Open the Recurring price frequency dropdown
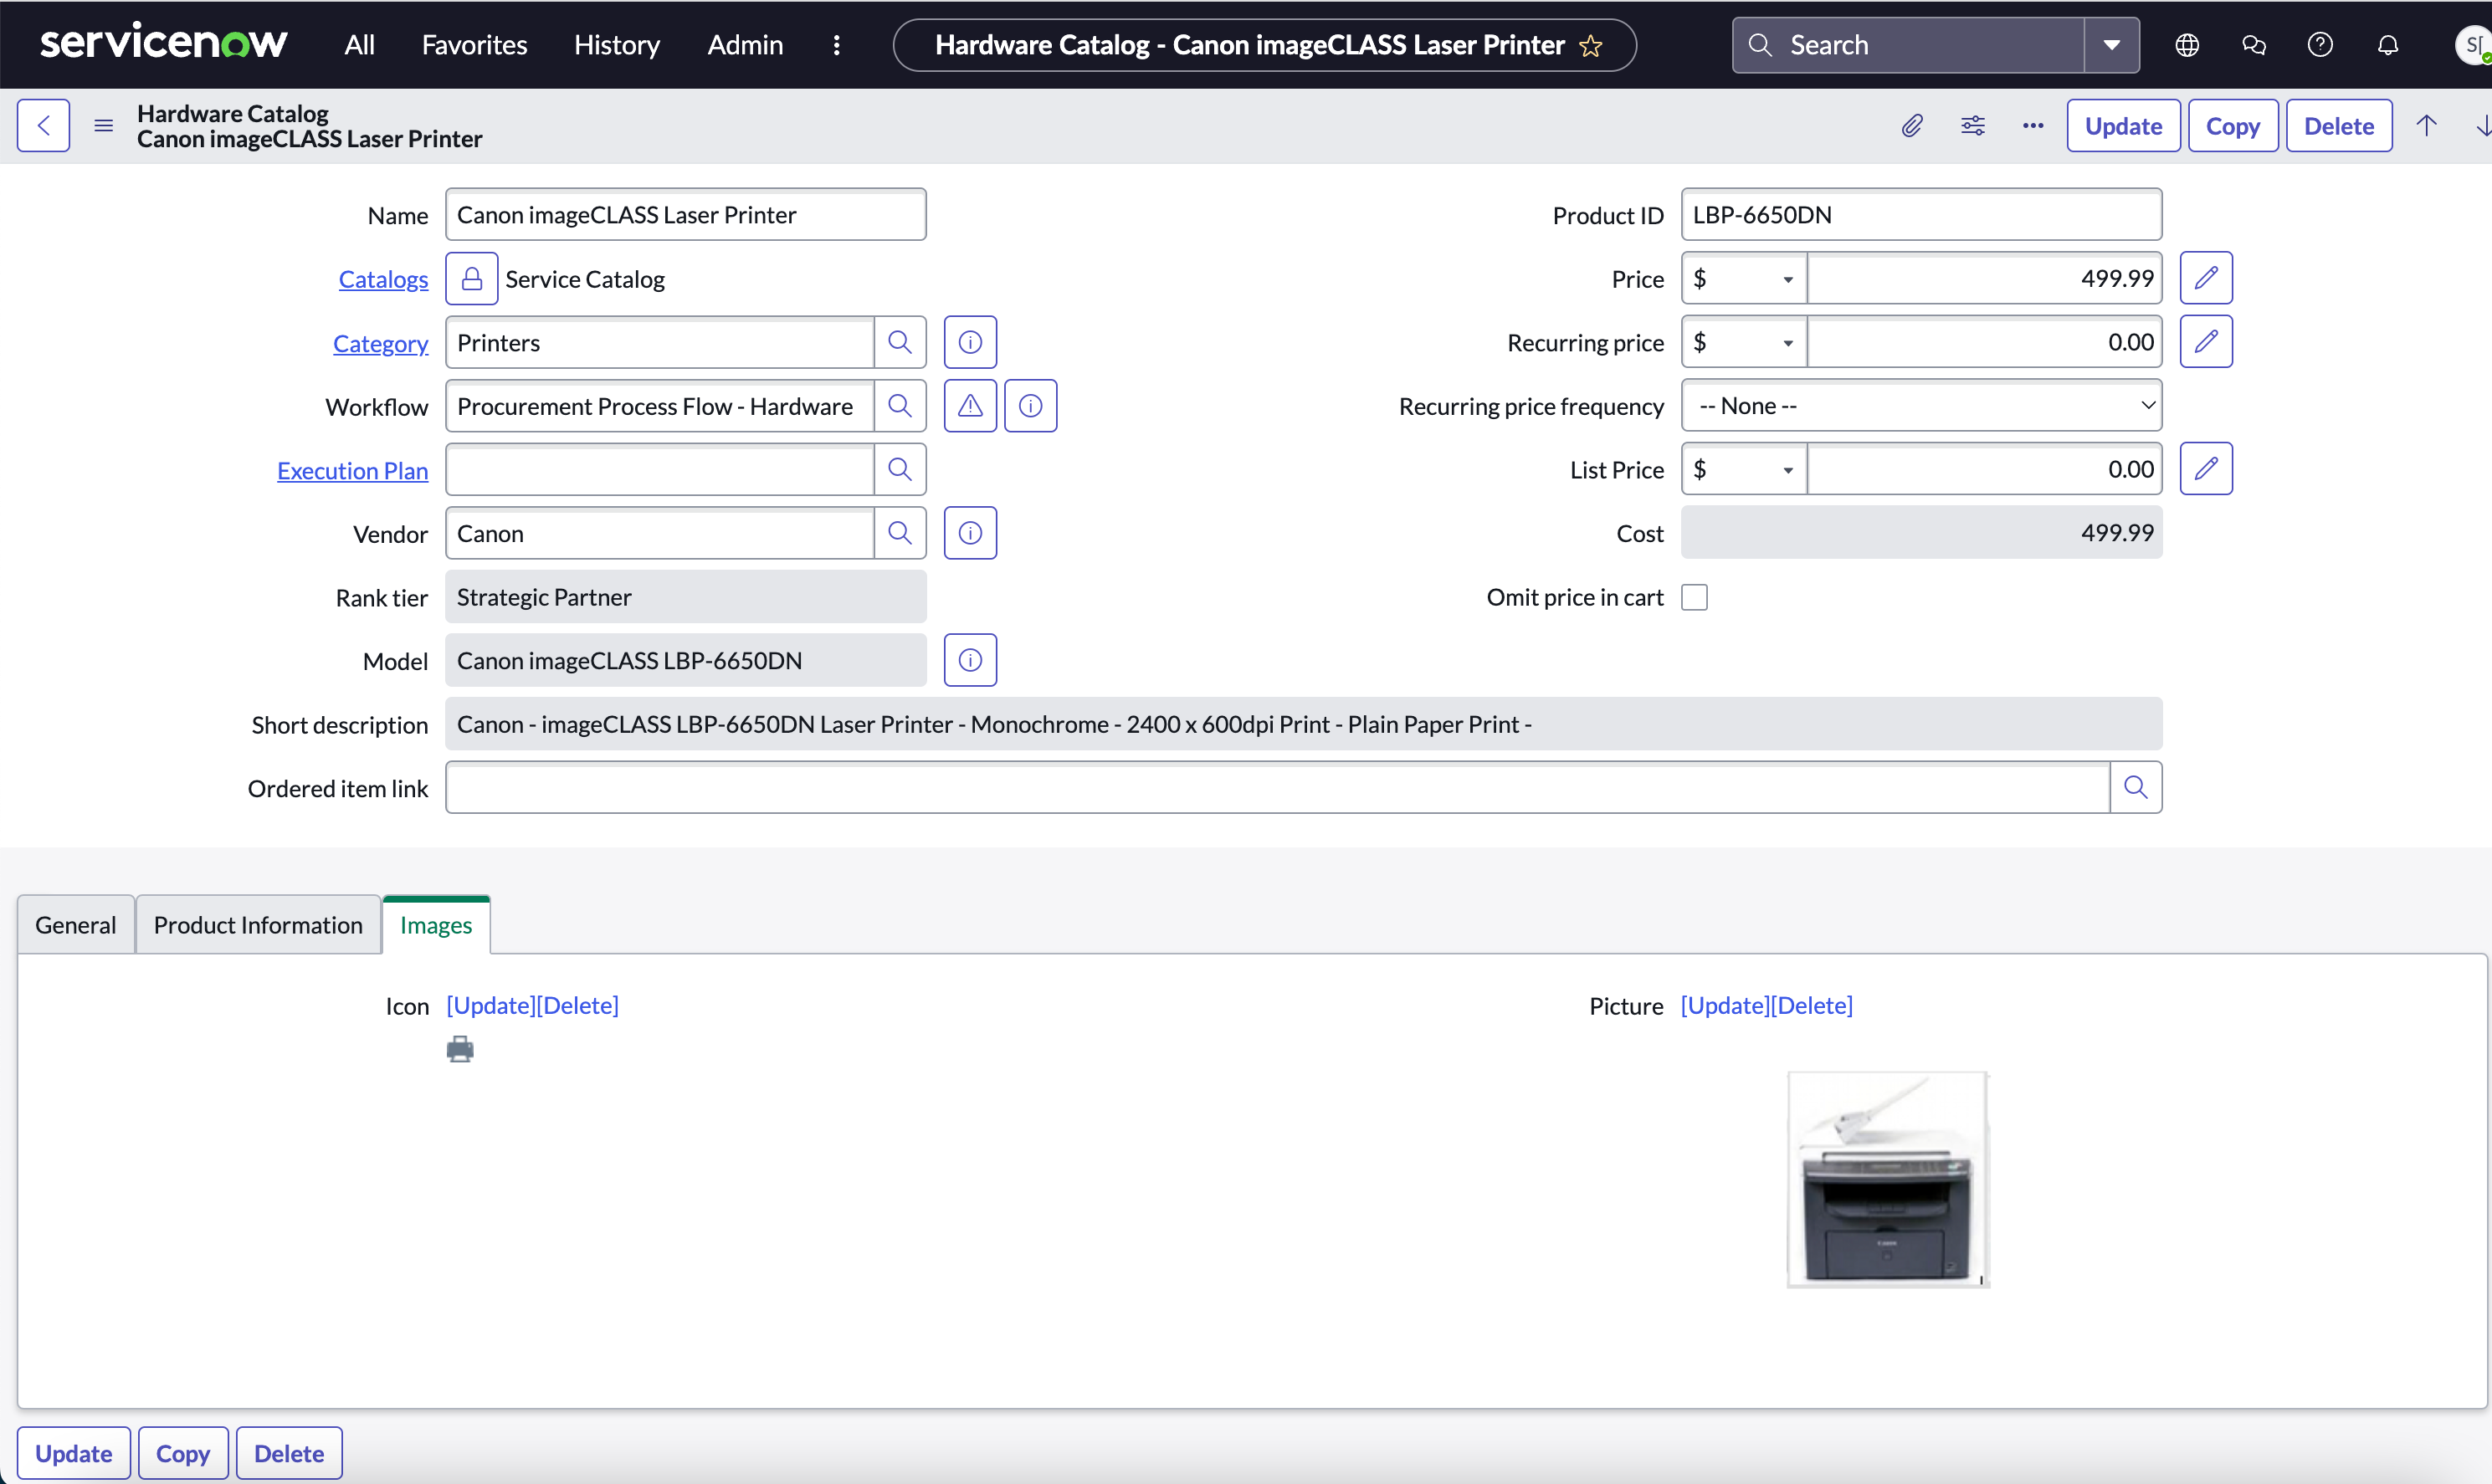 [x=1922, y=406]
